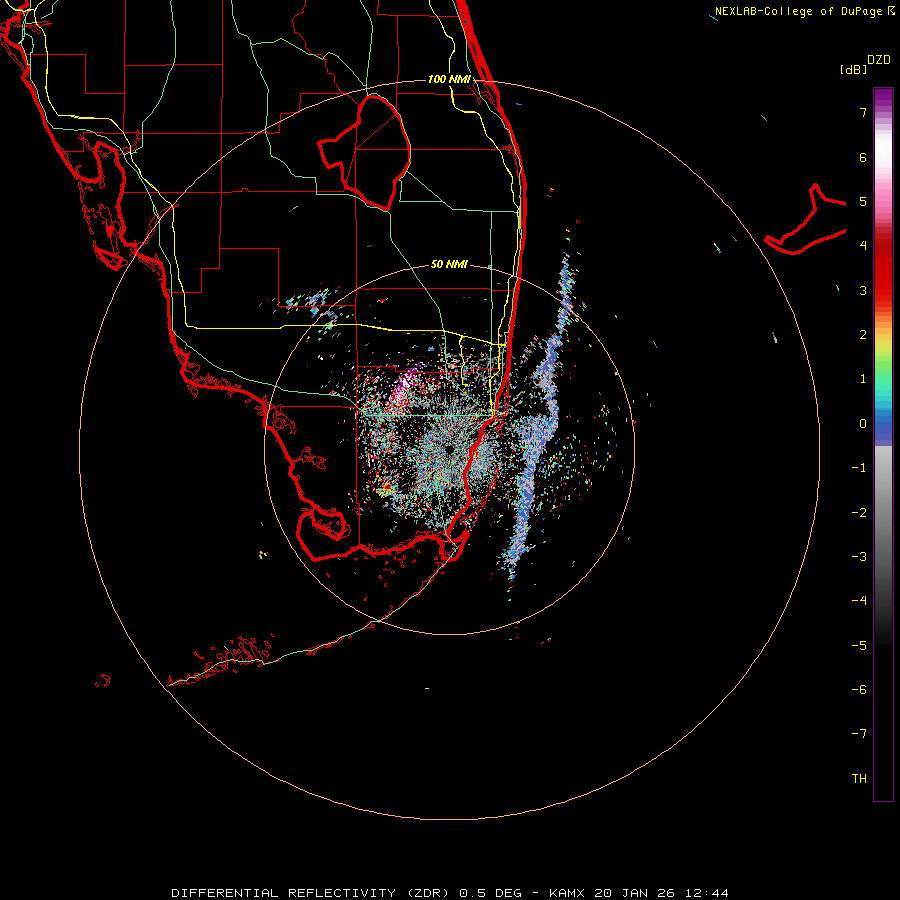Image resolution: width=900 pixels, height=900 pixels.
Task: Click the DZD color scale title
Action: click(879, 60)
